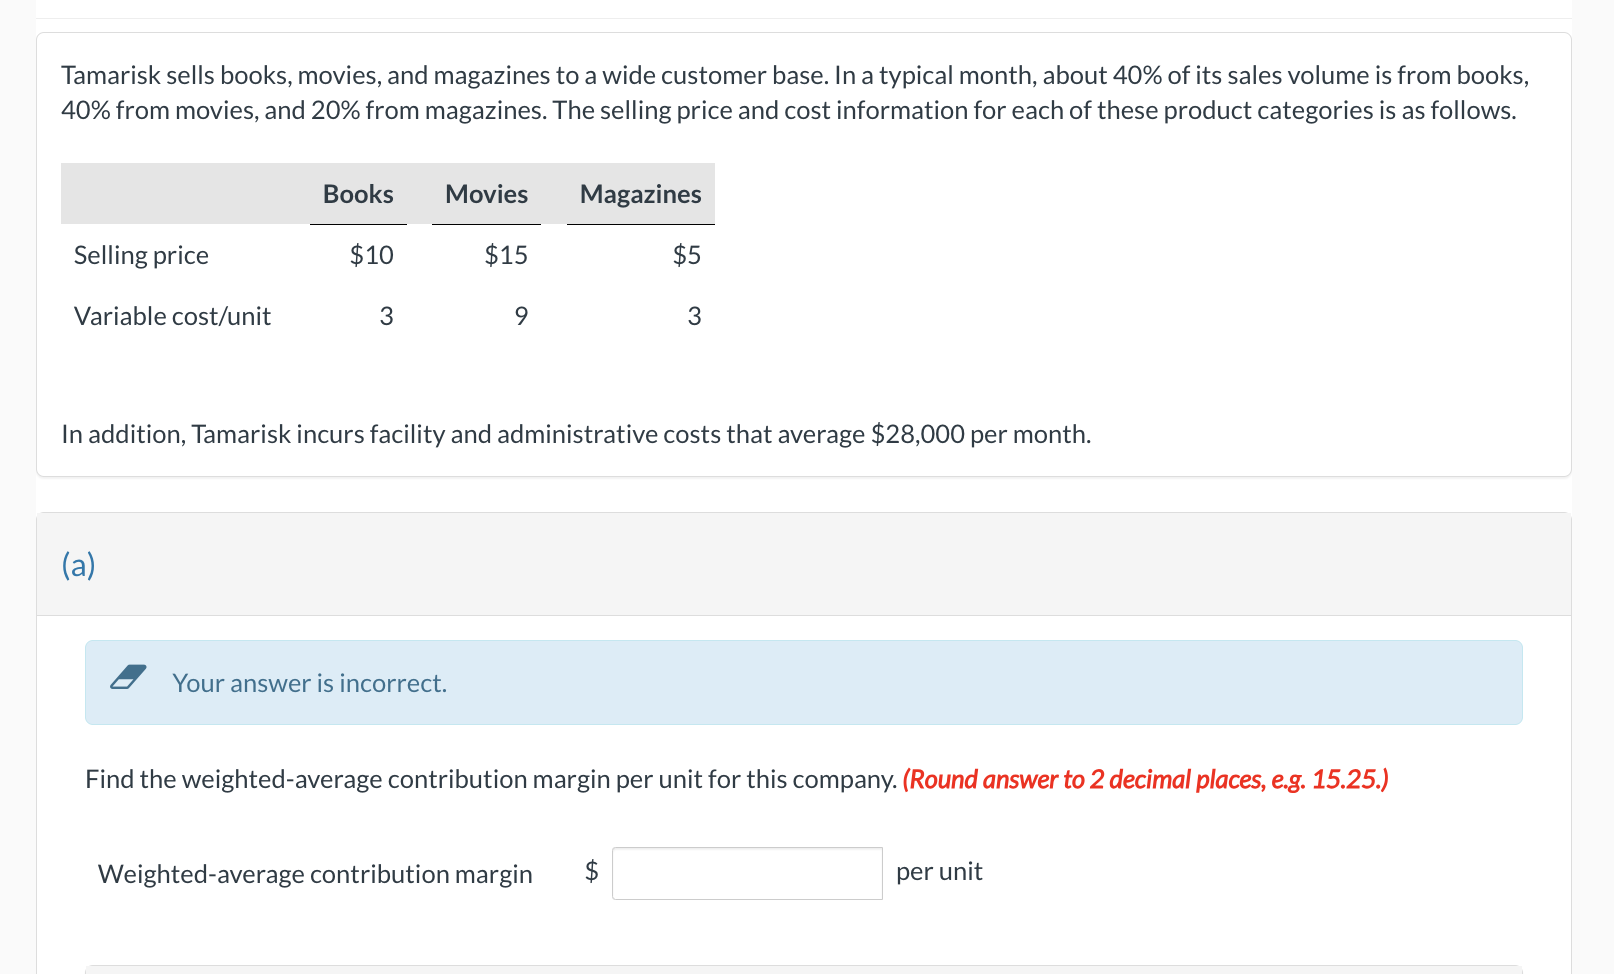Click the Movies variable cost value 9
The height and width of the screenshot is (974, 1614).
(521, 316)
